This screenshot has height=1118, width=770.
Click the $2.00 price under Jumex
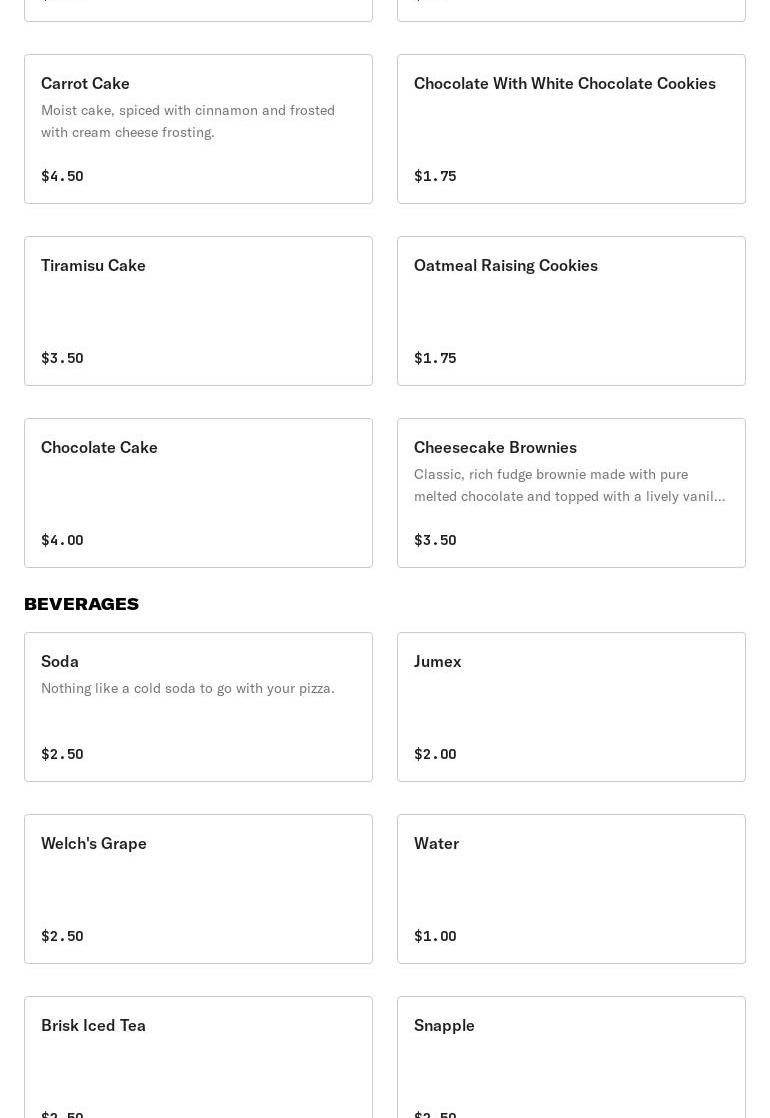435,754
